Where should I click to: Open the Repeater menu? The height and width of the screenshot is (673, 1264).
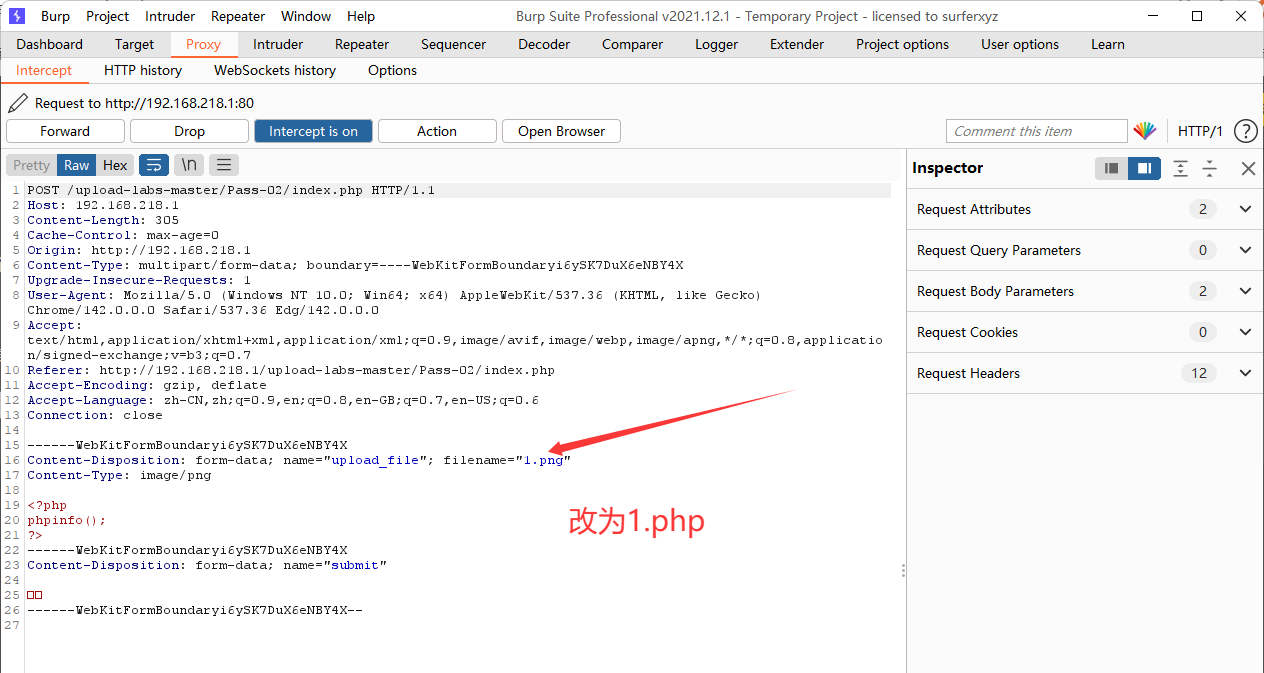point(238,16)
